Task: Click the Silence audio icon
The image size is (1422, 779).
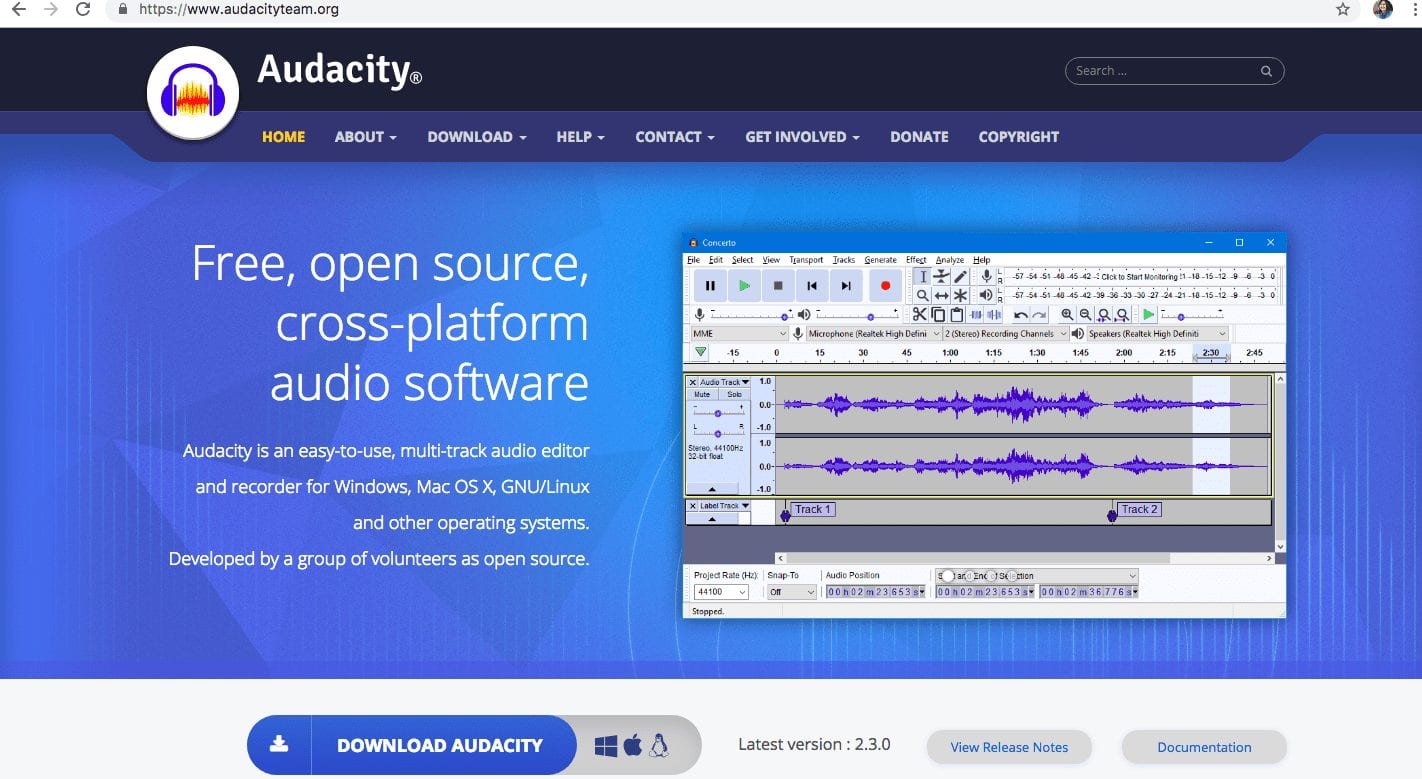Action: pos(994,315)
